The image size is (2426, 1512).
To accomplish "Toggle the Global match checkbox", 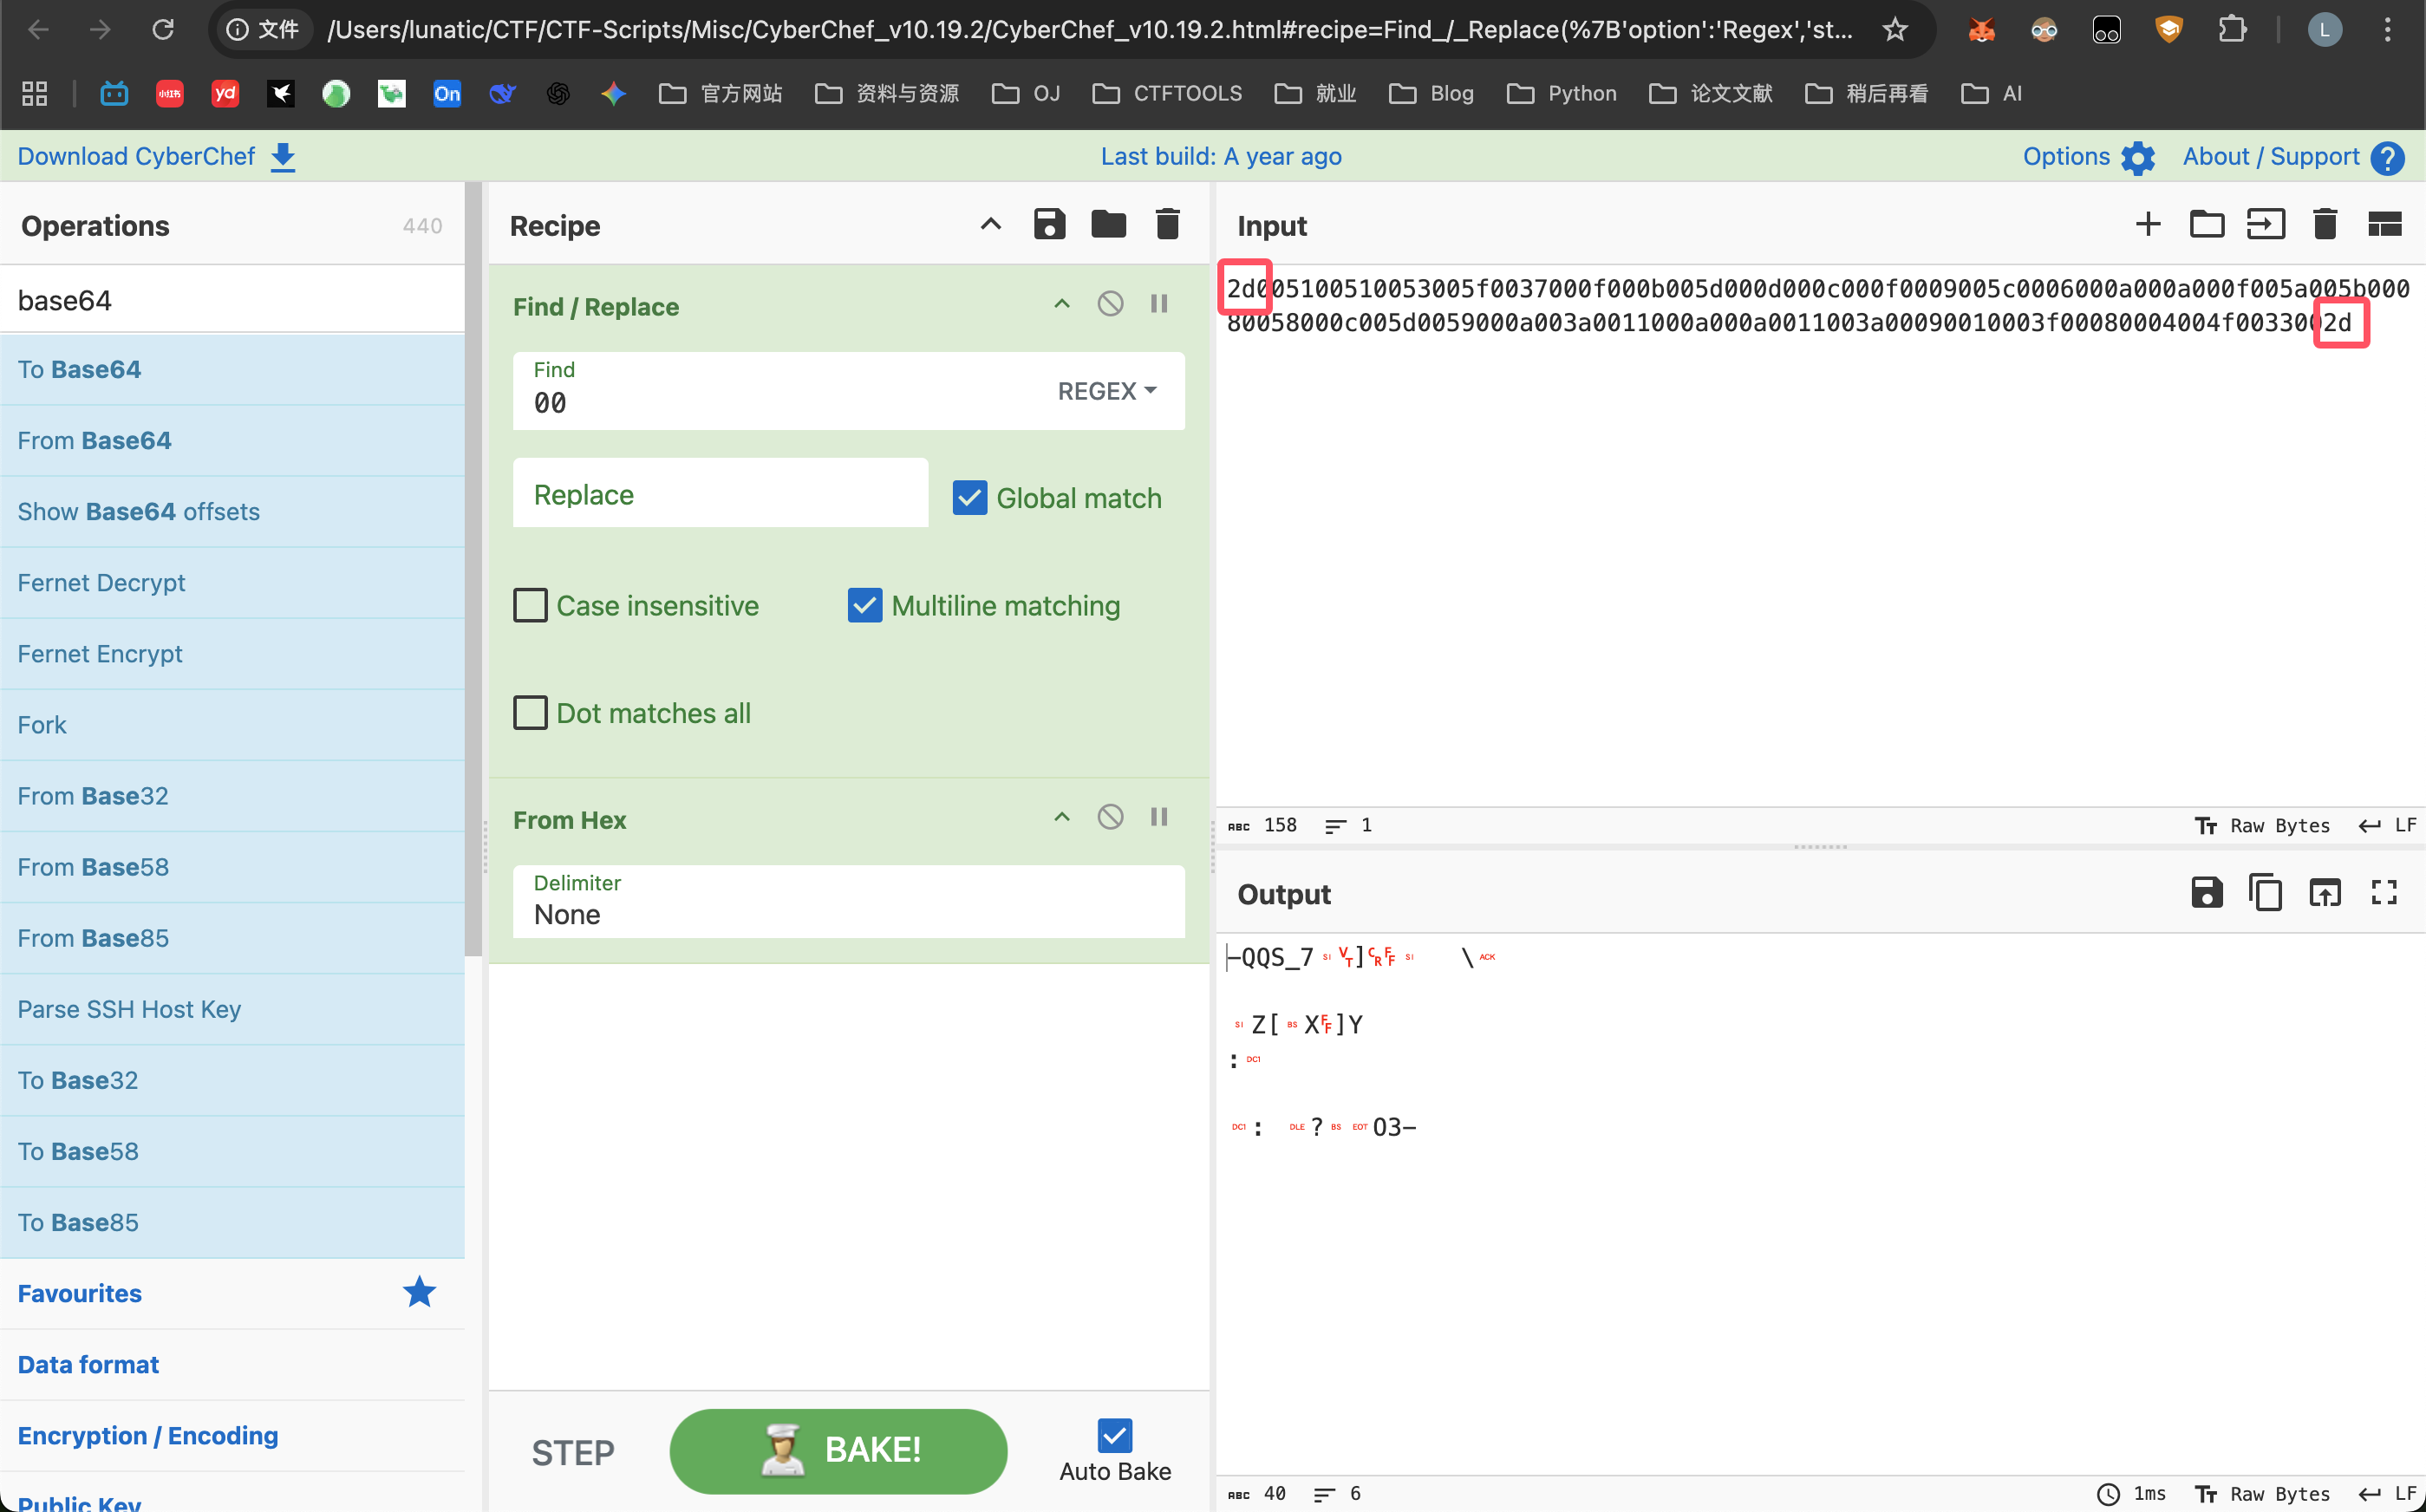I will pyautogui.click(x=970, y=498).
